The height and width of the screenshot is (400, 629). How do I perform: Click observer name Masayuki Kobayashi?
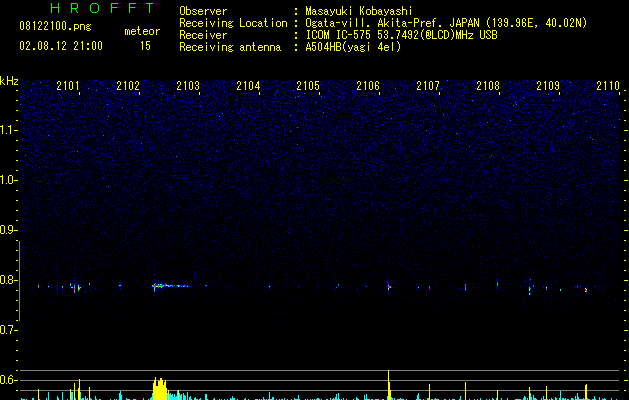coord(359,11)
